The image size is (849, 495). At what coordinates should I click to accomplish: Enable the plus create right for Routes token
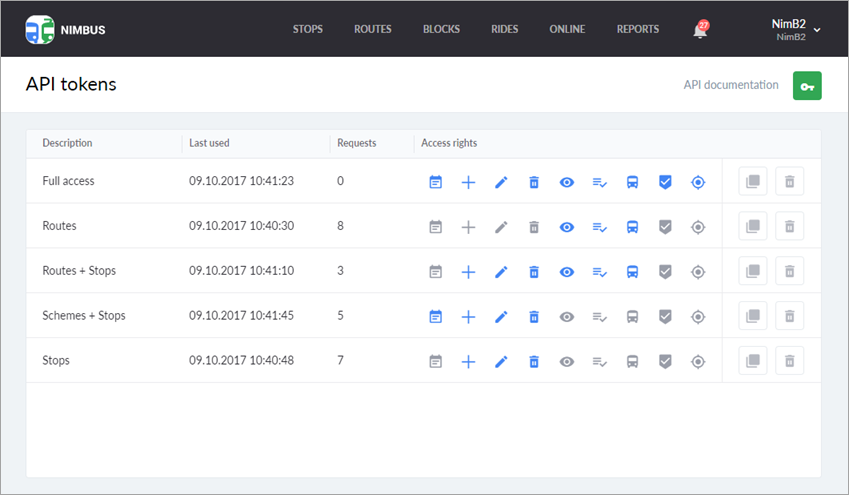point(468,227)
